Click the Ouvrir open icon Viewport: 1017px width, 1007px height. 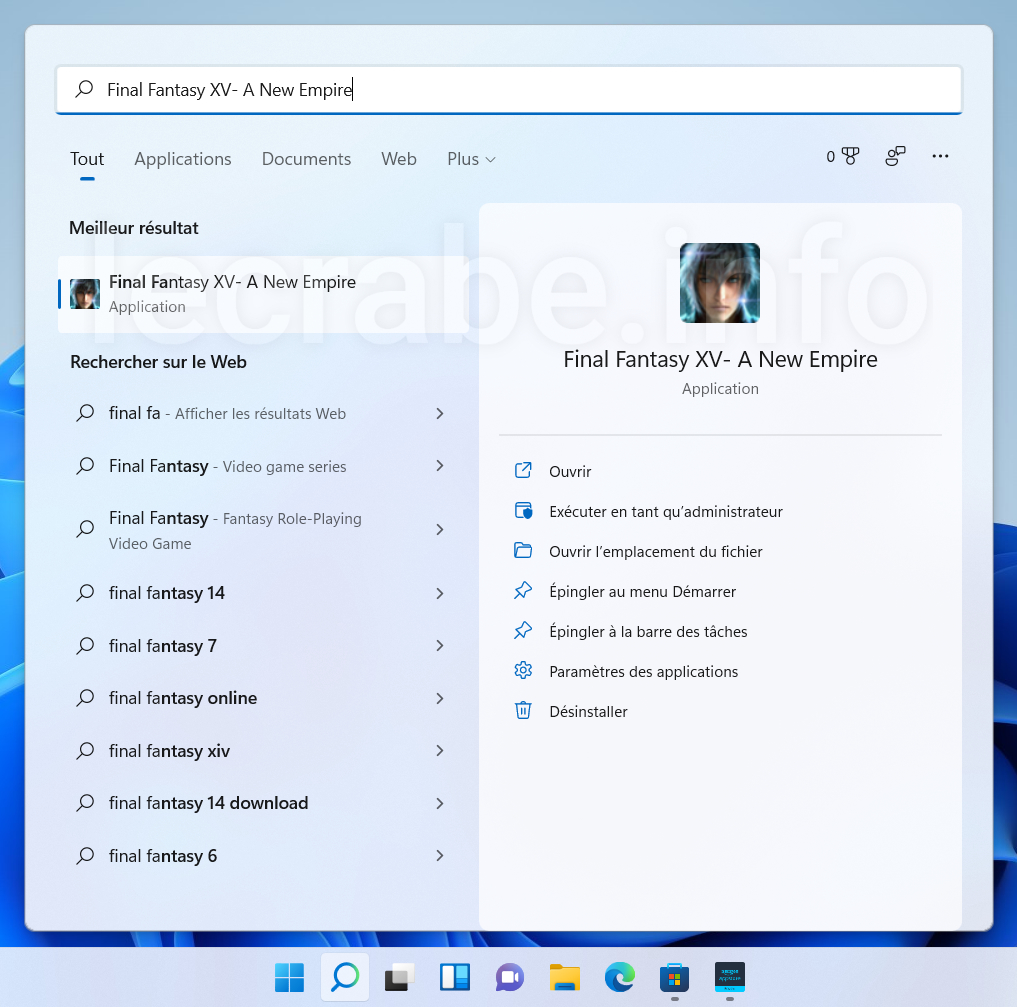pos(523,471)
